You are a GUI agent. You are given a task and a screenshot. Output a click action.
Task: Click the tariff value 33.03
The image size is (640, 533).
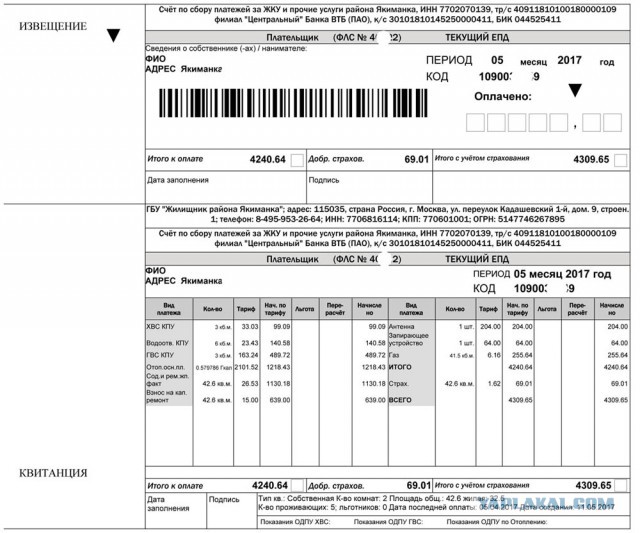tap(250, 326)
